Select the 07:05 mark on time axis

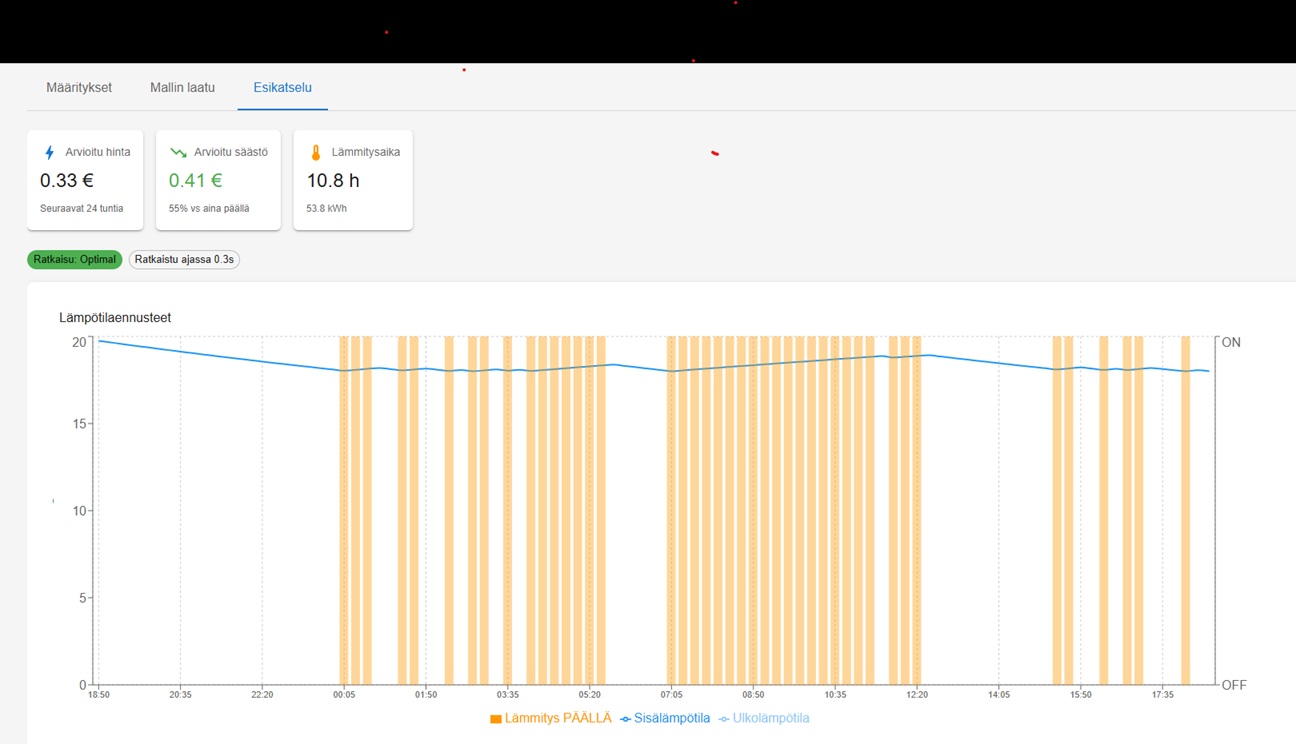pyautogui.click(x=671, y=694)
